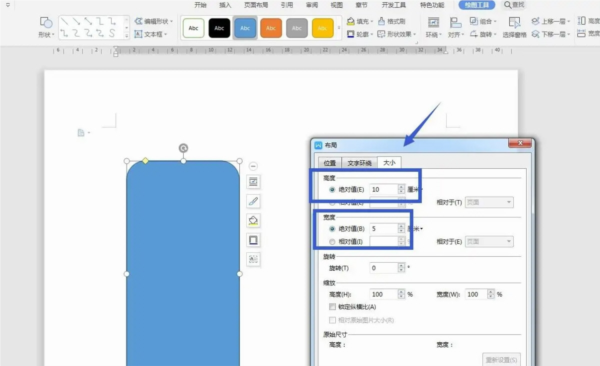Switch to the 视图 ribbon tab
This screenshot has height=366, width=600.
pyautogui.click(x=337, y=5)
